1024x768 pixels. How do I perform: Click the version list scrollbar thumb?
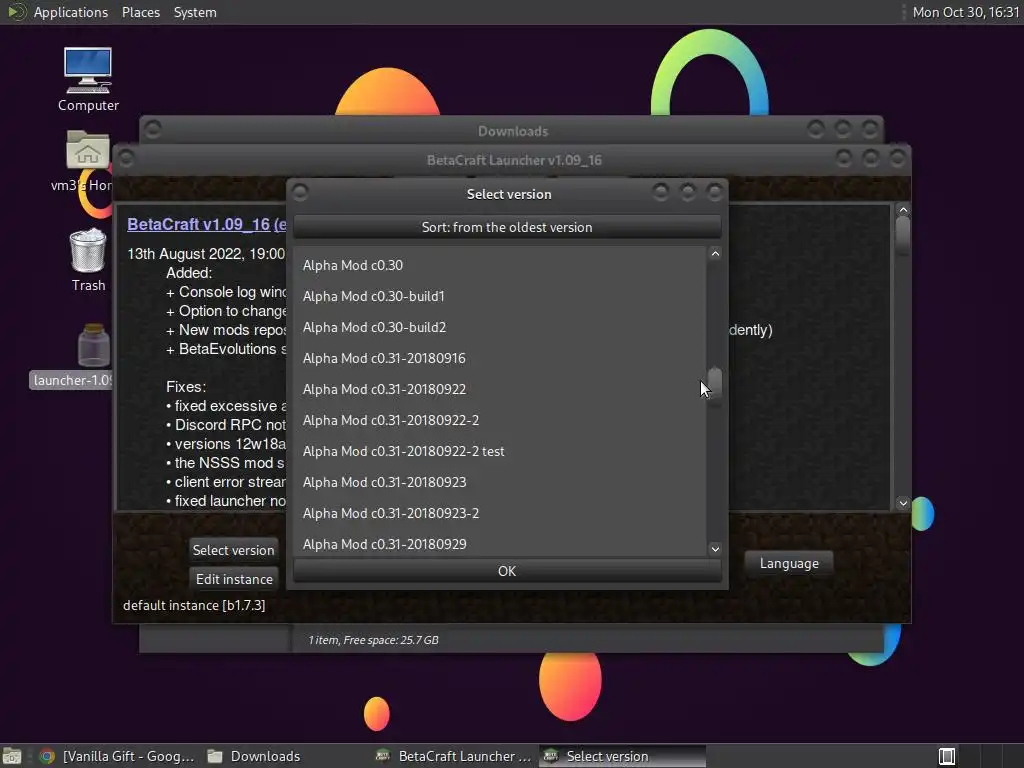715,383
